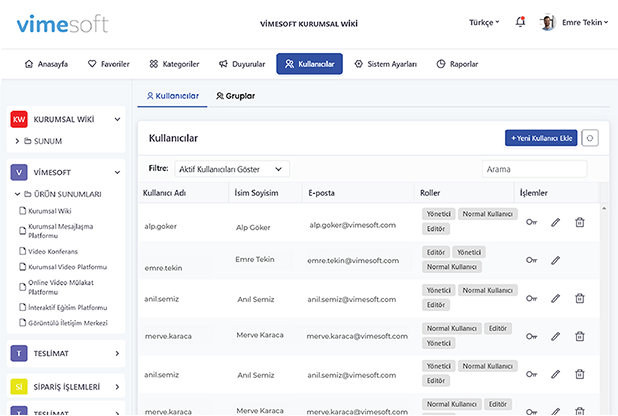This screenshot has width=618, height=416.
Task: Click the Emre Tekin profile avatar
Action: 547,22
